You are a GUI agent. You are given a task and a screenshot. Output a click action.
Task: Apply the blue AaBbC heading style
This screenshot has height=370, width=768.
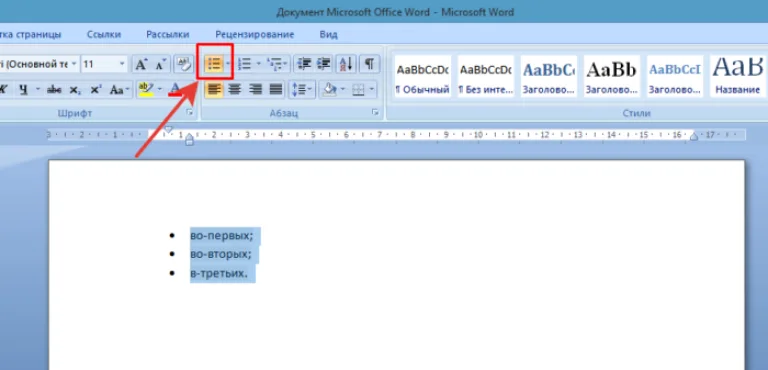pyautogui.click(x=549, y=76)
